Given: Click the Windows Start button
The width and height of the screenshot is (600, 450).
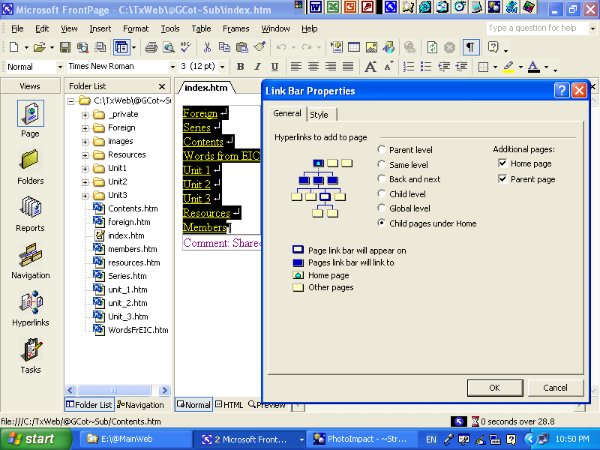Looking at the screenshot, I should tap(33, 438).
